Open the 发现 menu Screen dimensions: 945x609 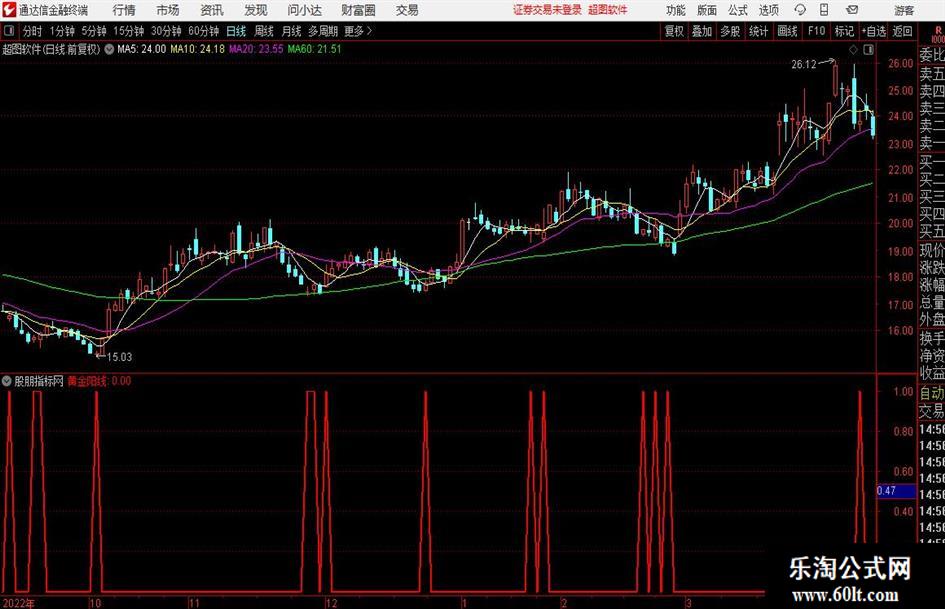pos(256,10)
